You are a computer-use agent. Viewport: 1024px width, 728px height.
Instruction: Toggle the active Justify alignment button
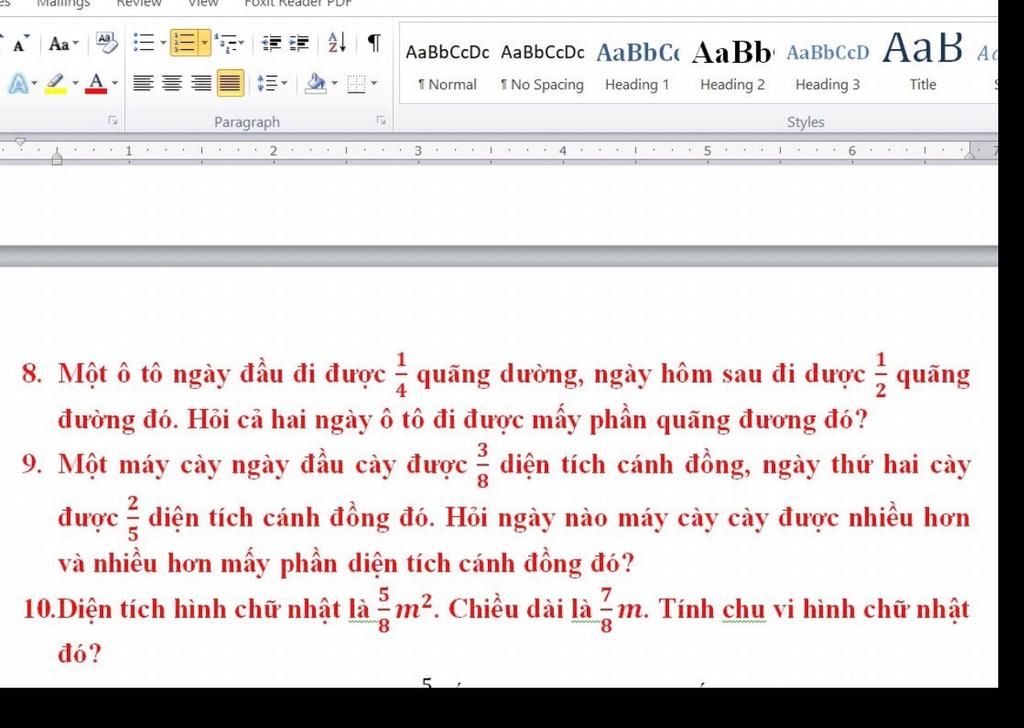[x=230, y=83]
